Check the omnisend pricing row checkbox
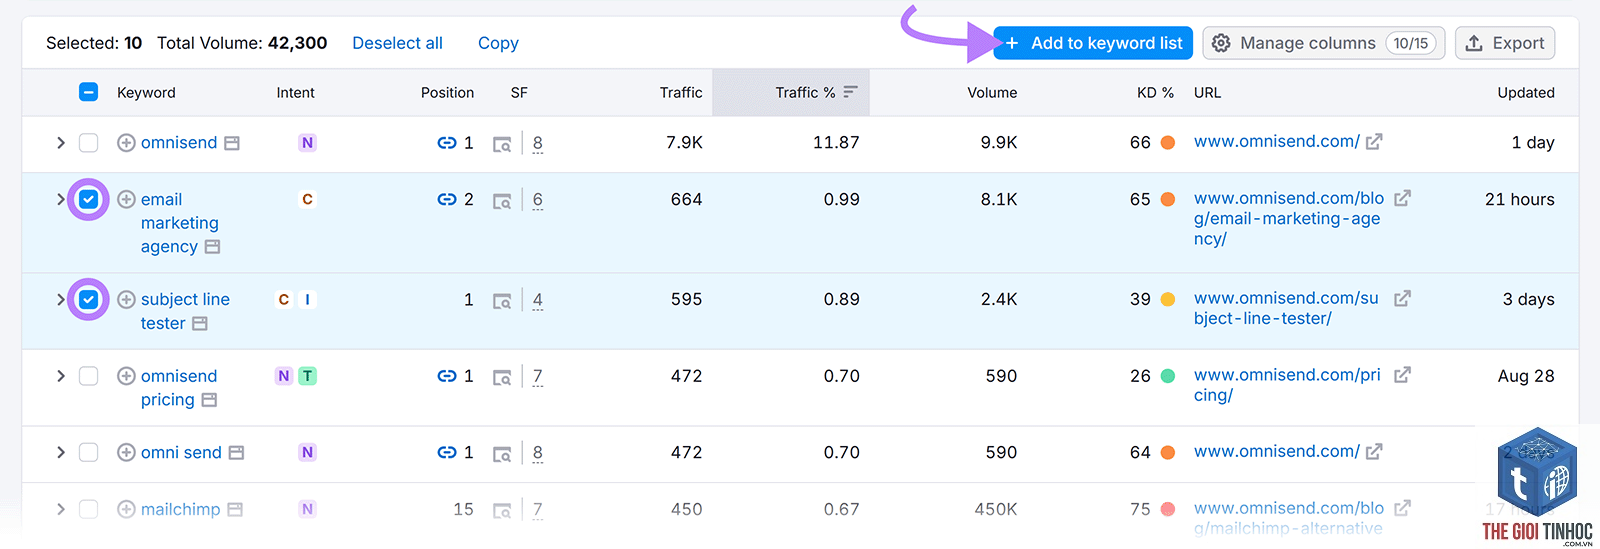 pos(88,376)
